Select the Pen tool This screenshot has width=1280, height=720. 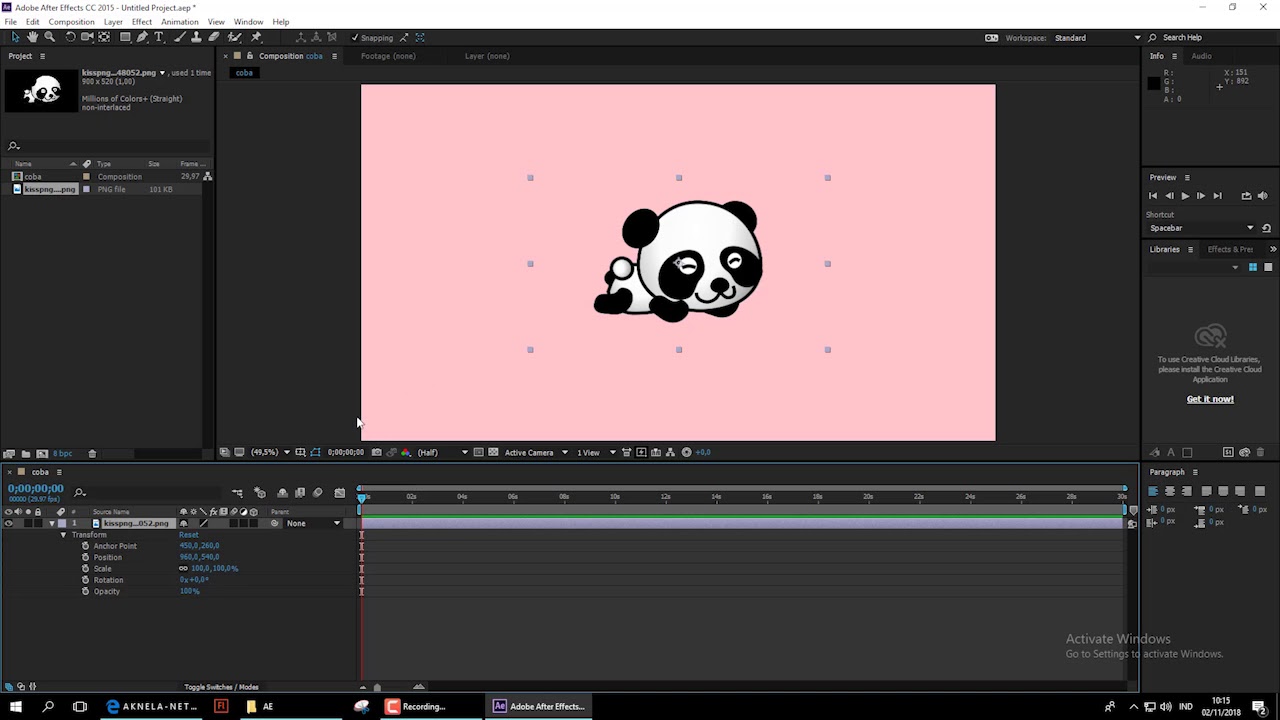pyautogui.click(x=142, y=37)
